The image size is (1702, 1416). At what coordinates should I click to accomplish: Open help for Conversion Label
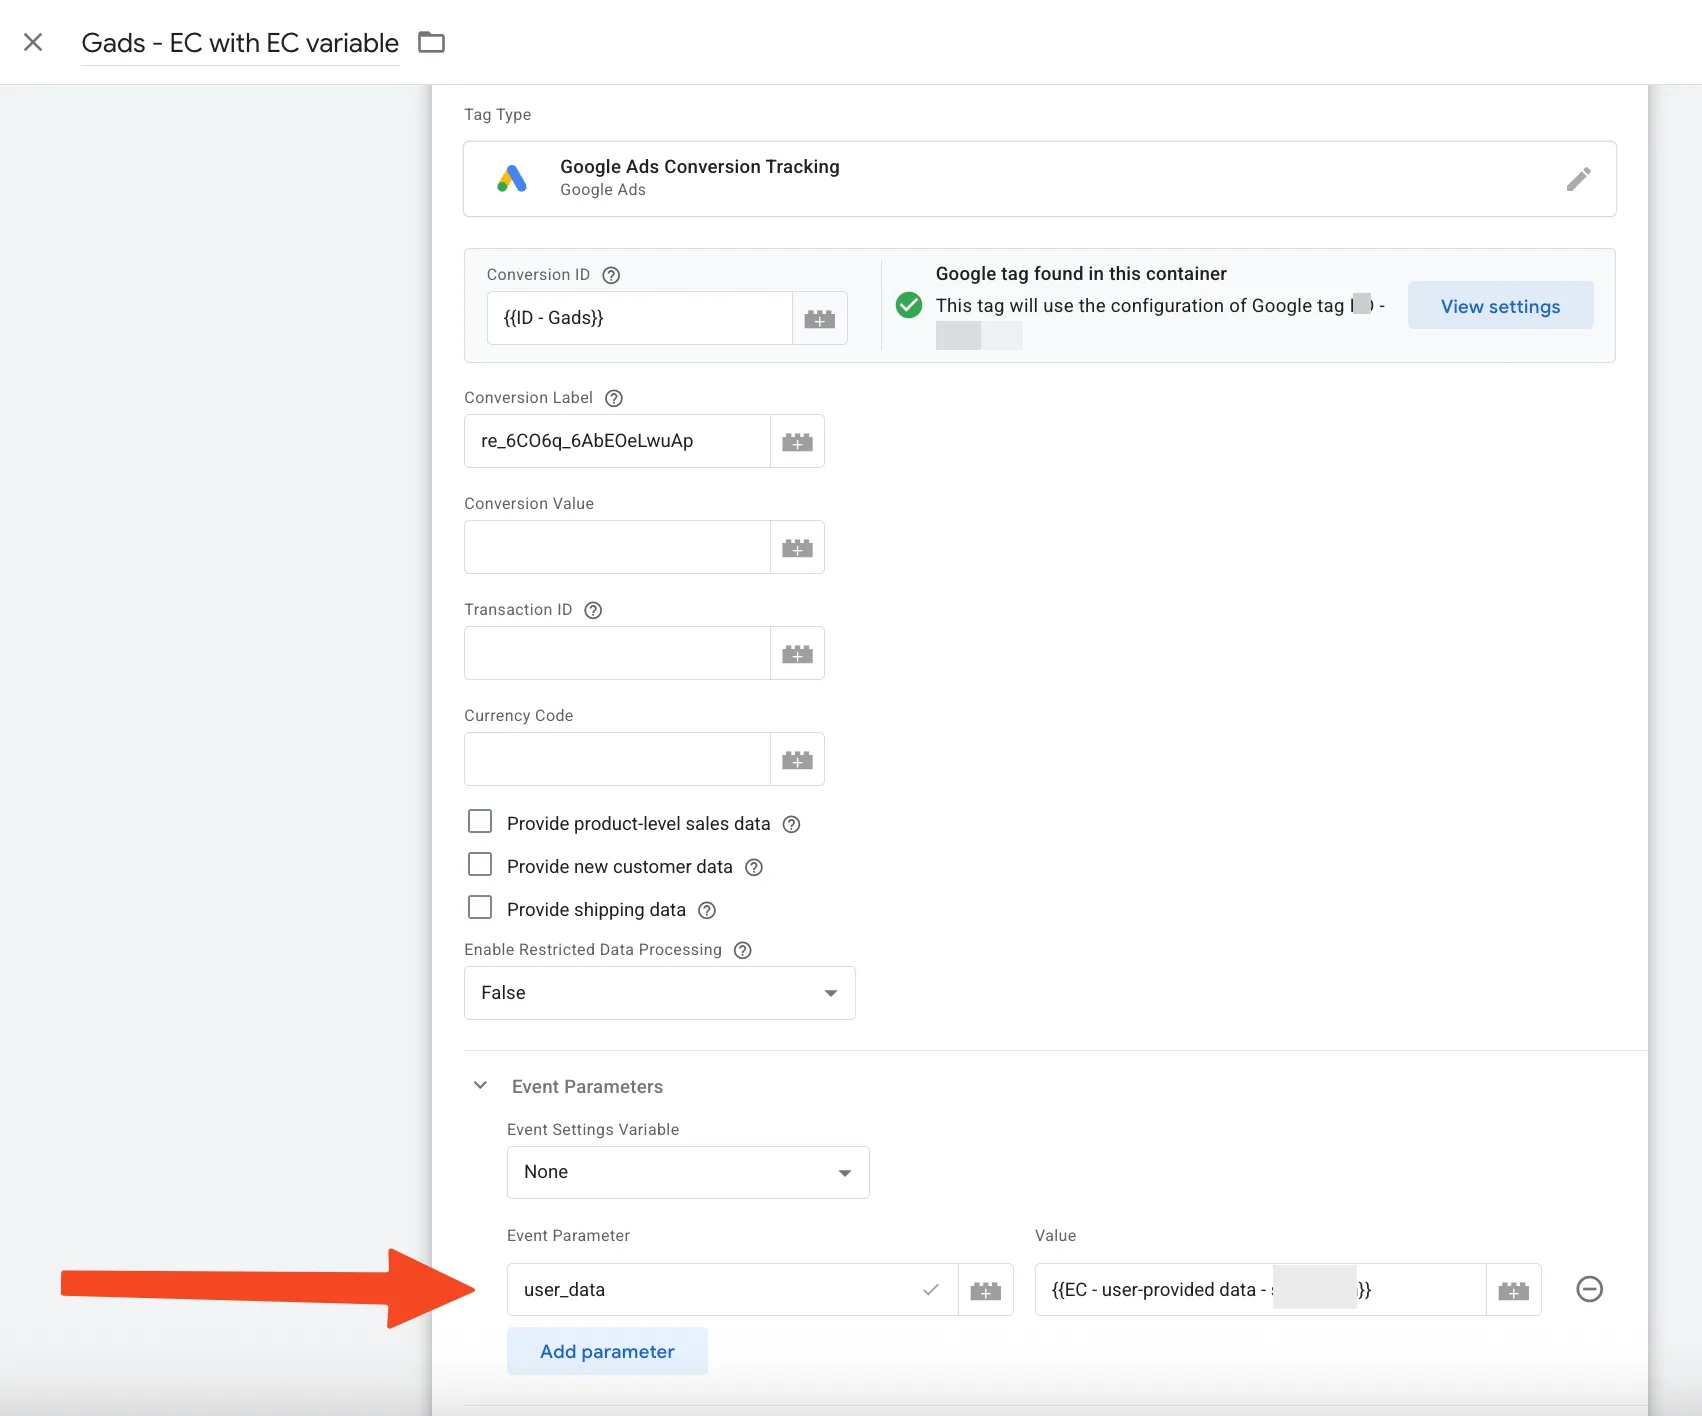pos(614,398)
